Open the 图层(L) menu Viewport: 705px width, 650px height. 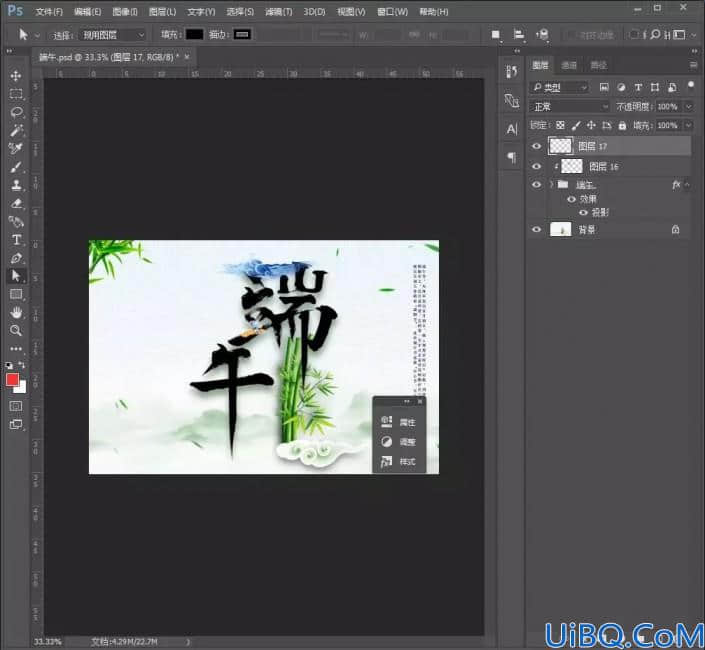pyautogui.click(x=162, y=12)
